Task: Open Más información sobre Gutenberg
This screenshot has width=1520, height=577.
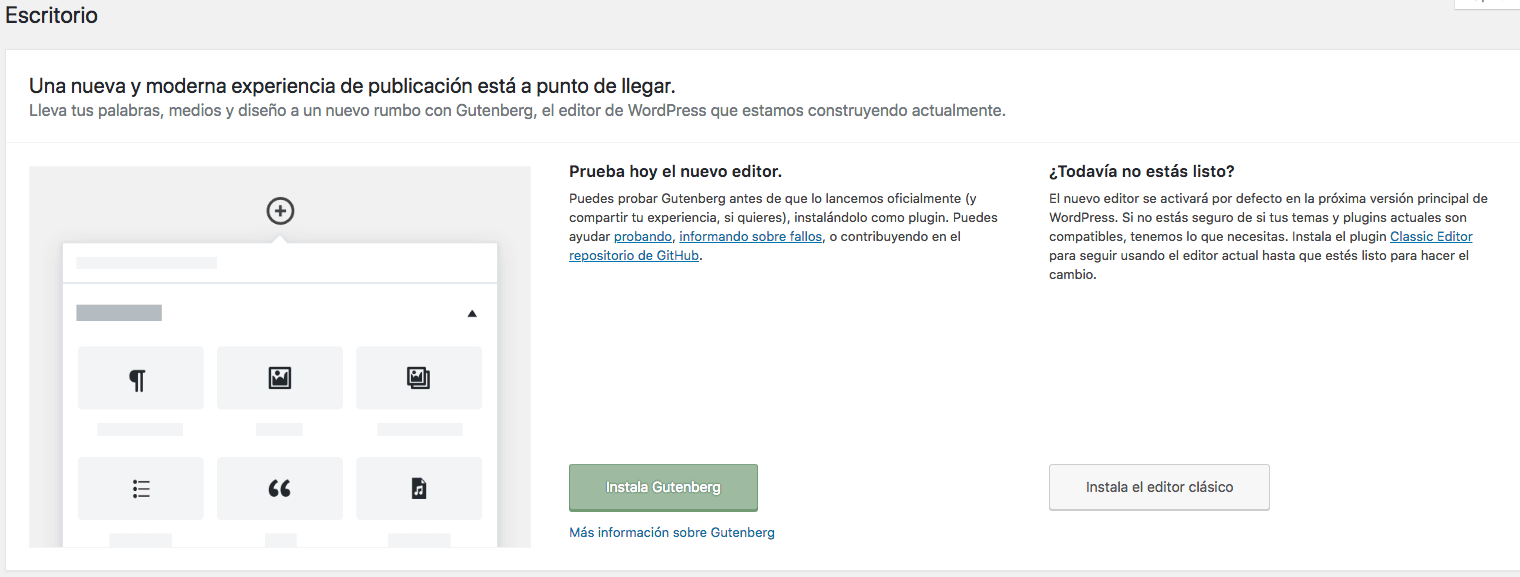Action: click(671, 532)
